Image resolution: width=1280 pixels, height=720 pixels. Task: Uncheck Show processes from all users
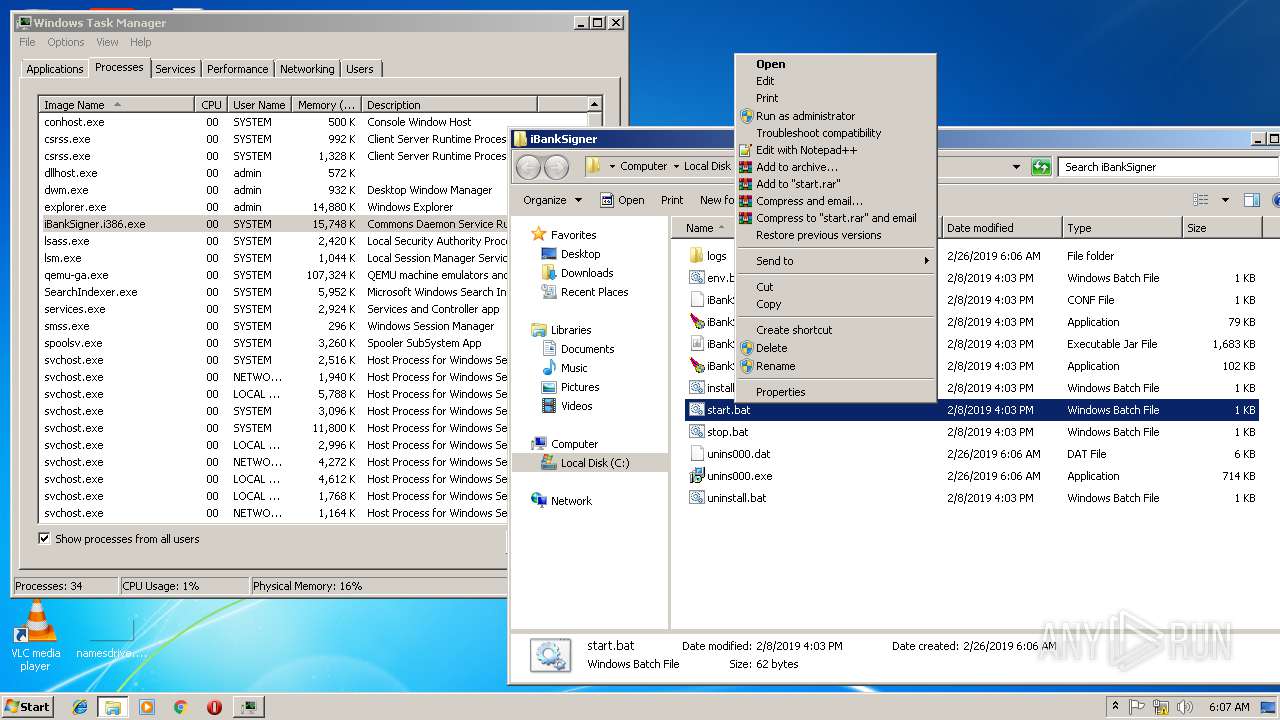tap(44, 538)
